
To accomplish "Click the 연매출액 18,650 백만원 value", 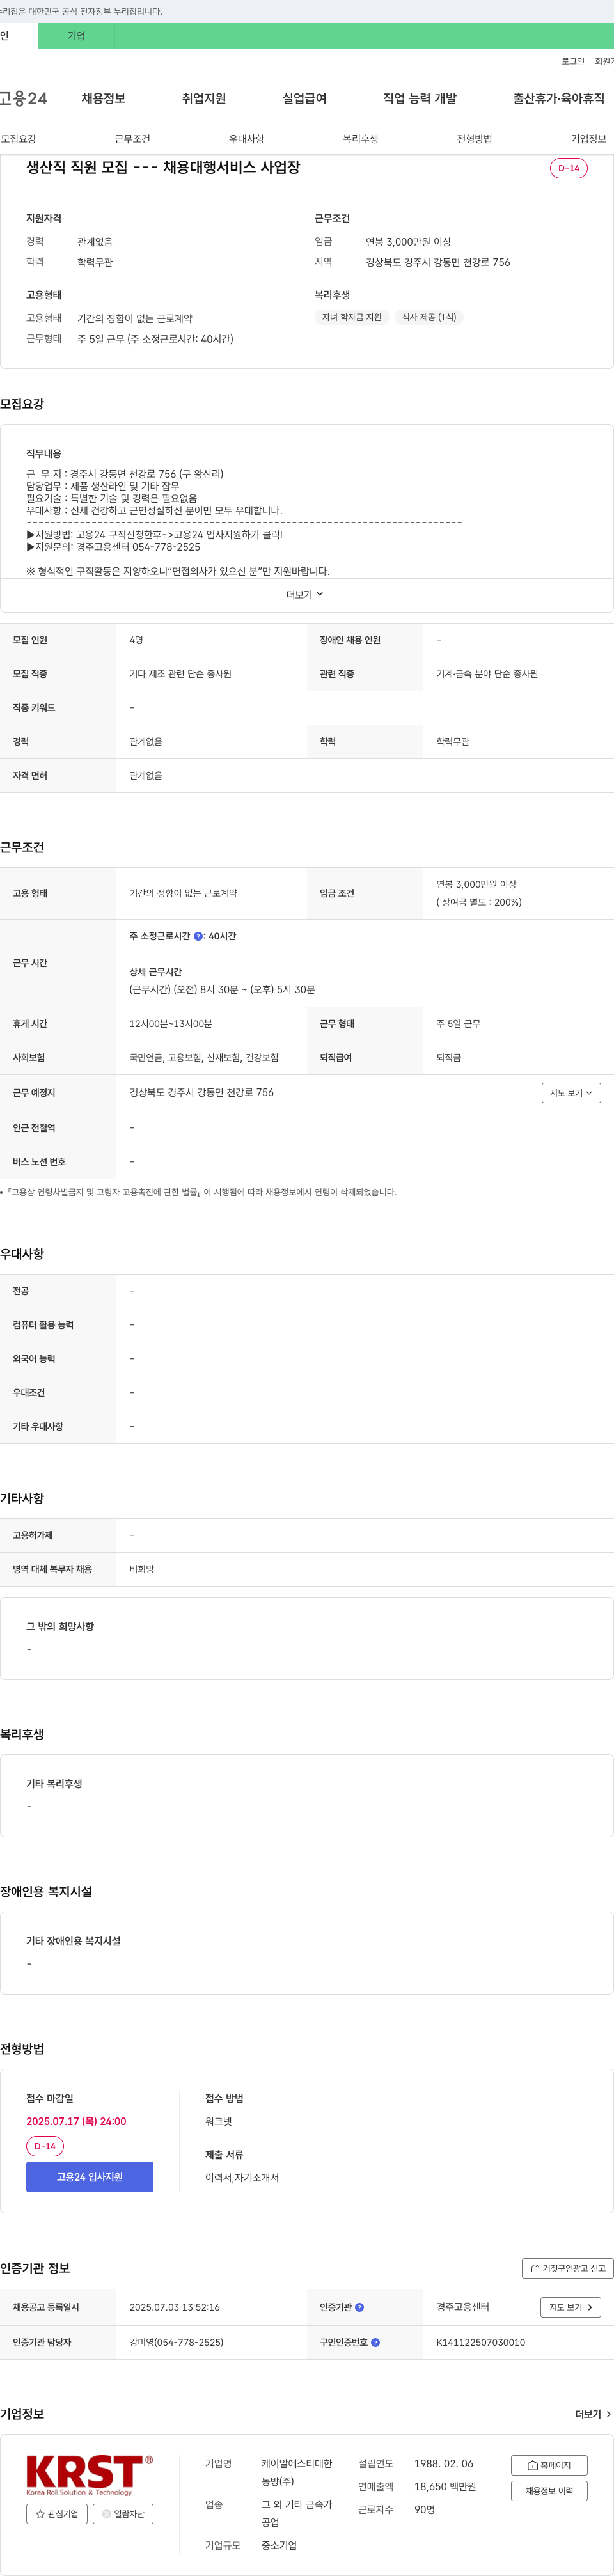I will point(445,2486).
